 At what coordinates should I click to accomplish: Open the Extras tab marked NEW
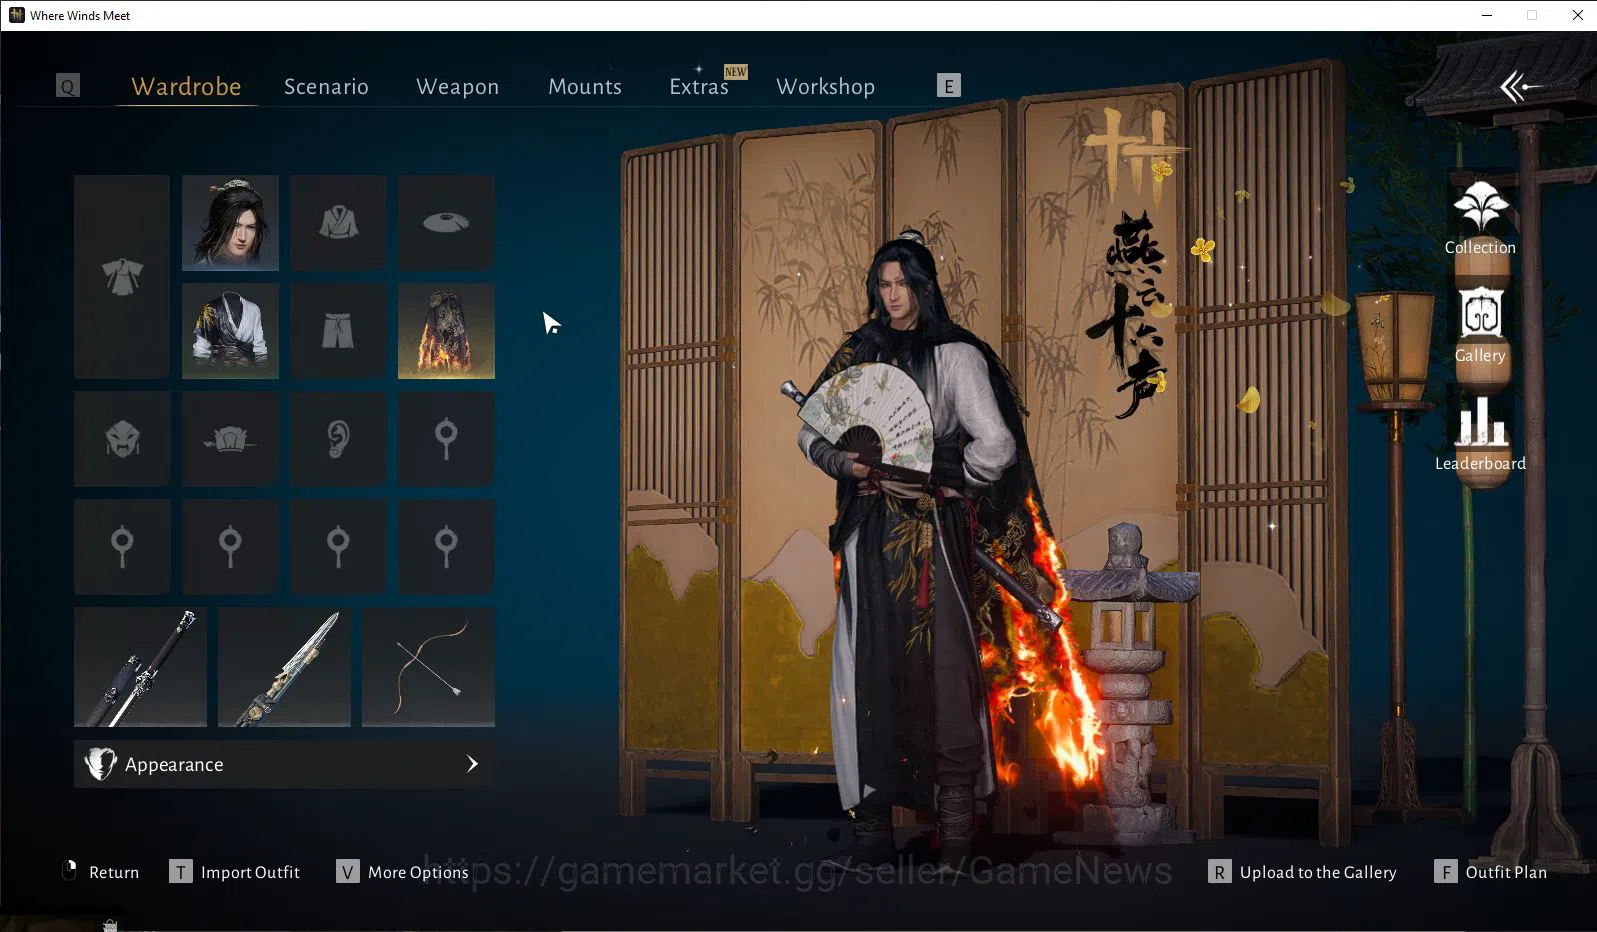tap(699, 87)
